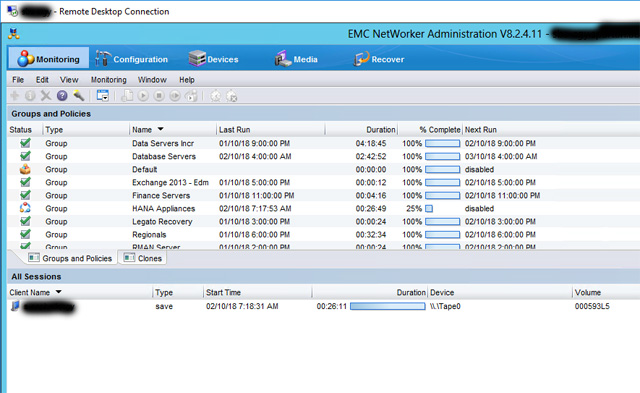Open the Window menu
The height and width of the screenshot is (393, 640).
pyautogui.click(x=152, y=80)
